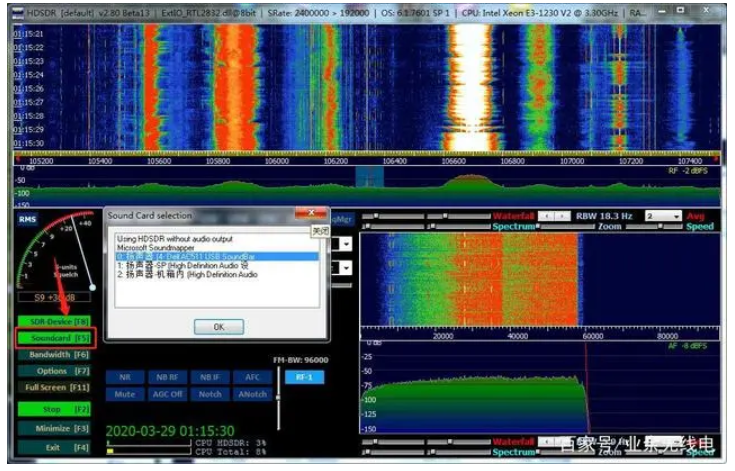
Task: Switch on the AFC button
Action: point(252,377)
